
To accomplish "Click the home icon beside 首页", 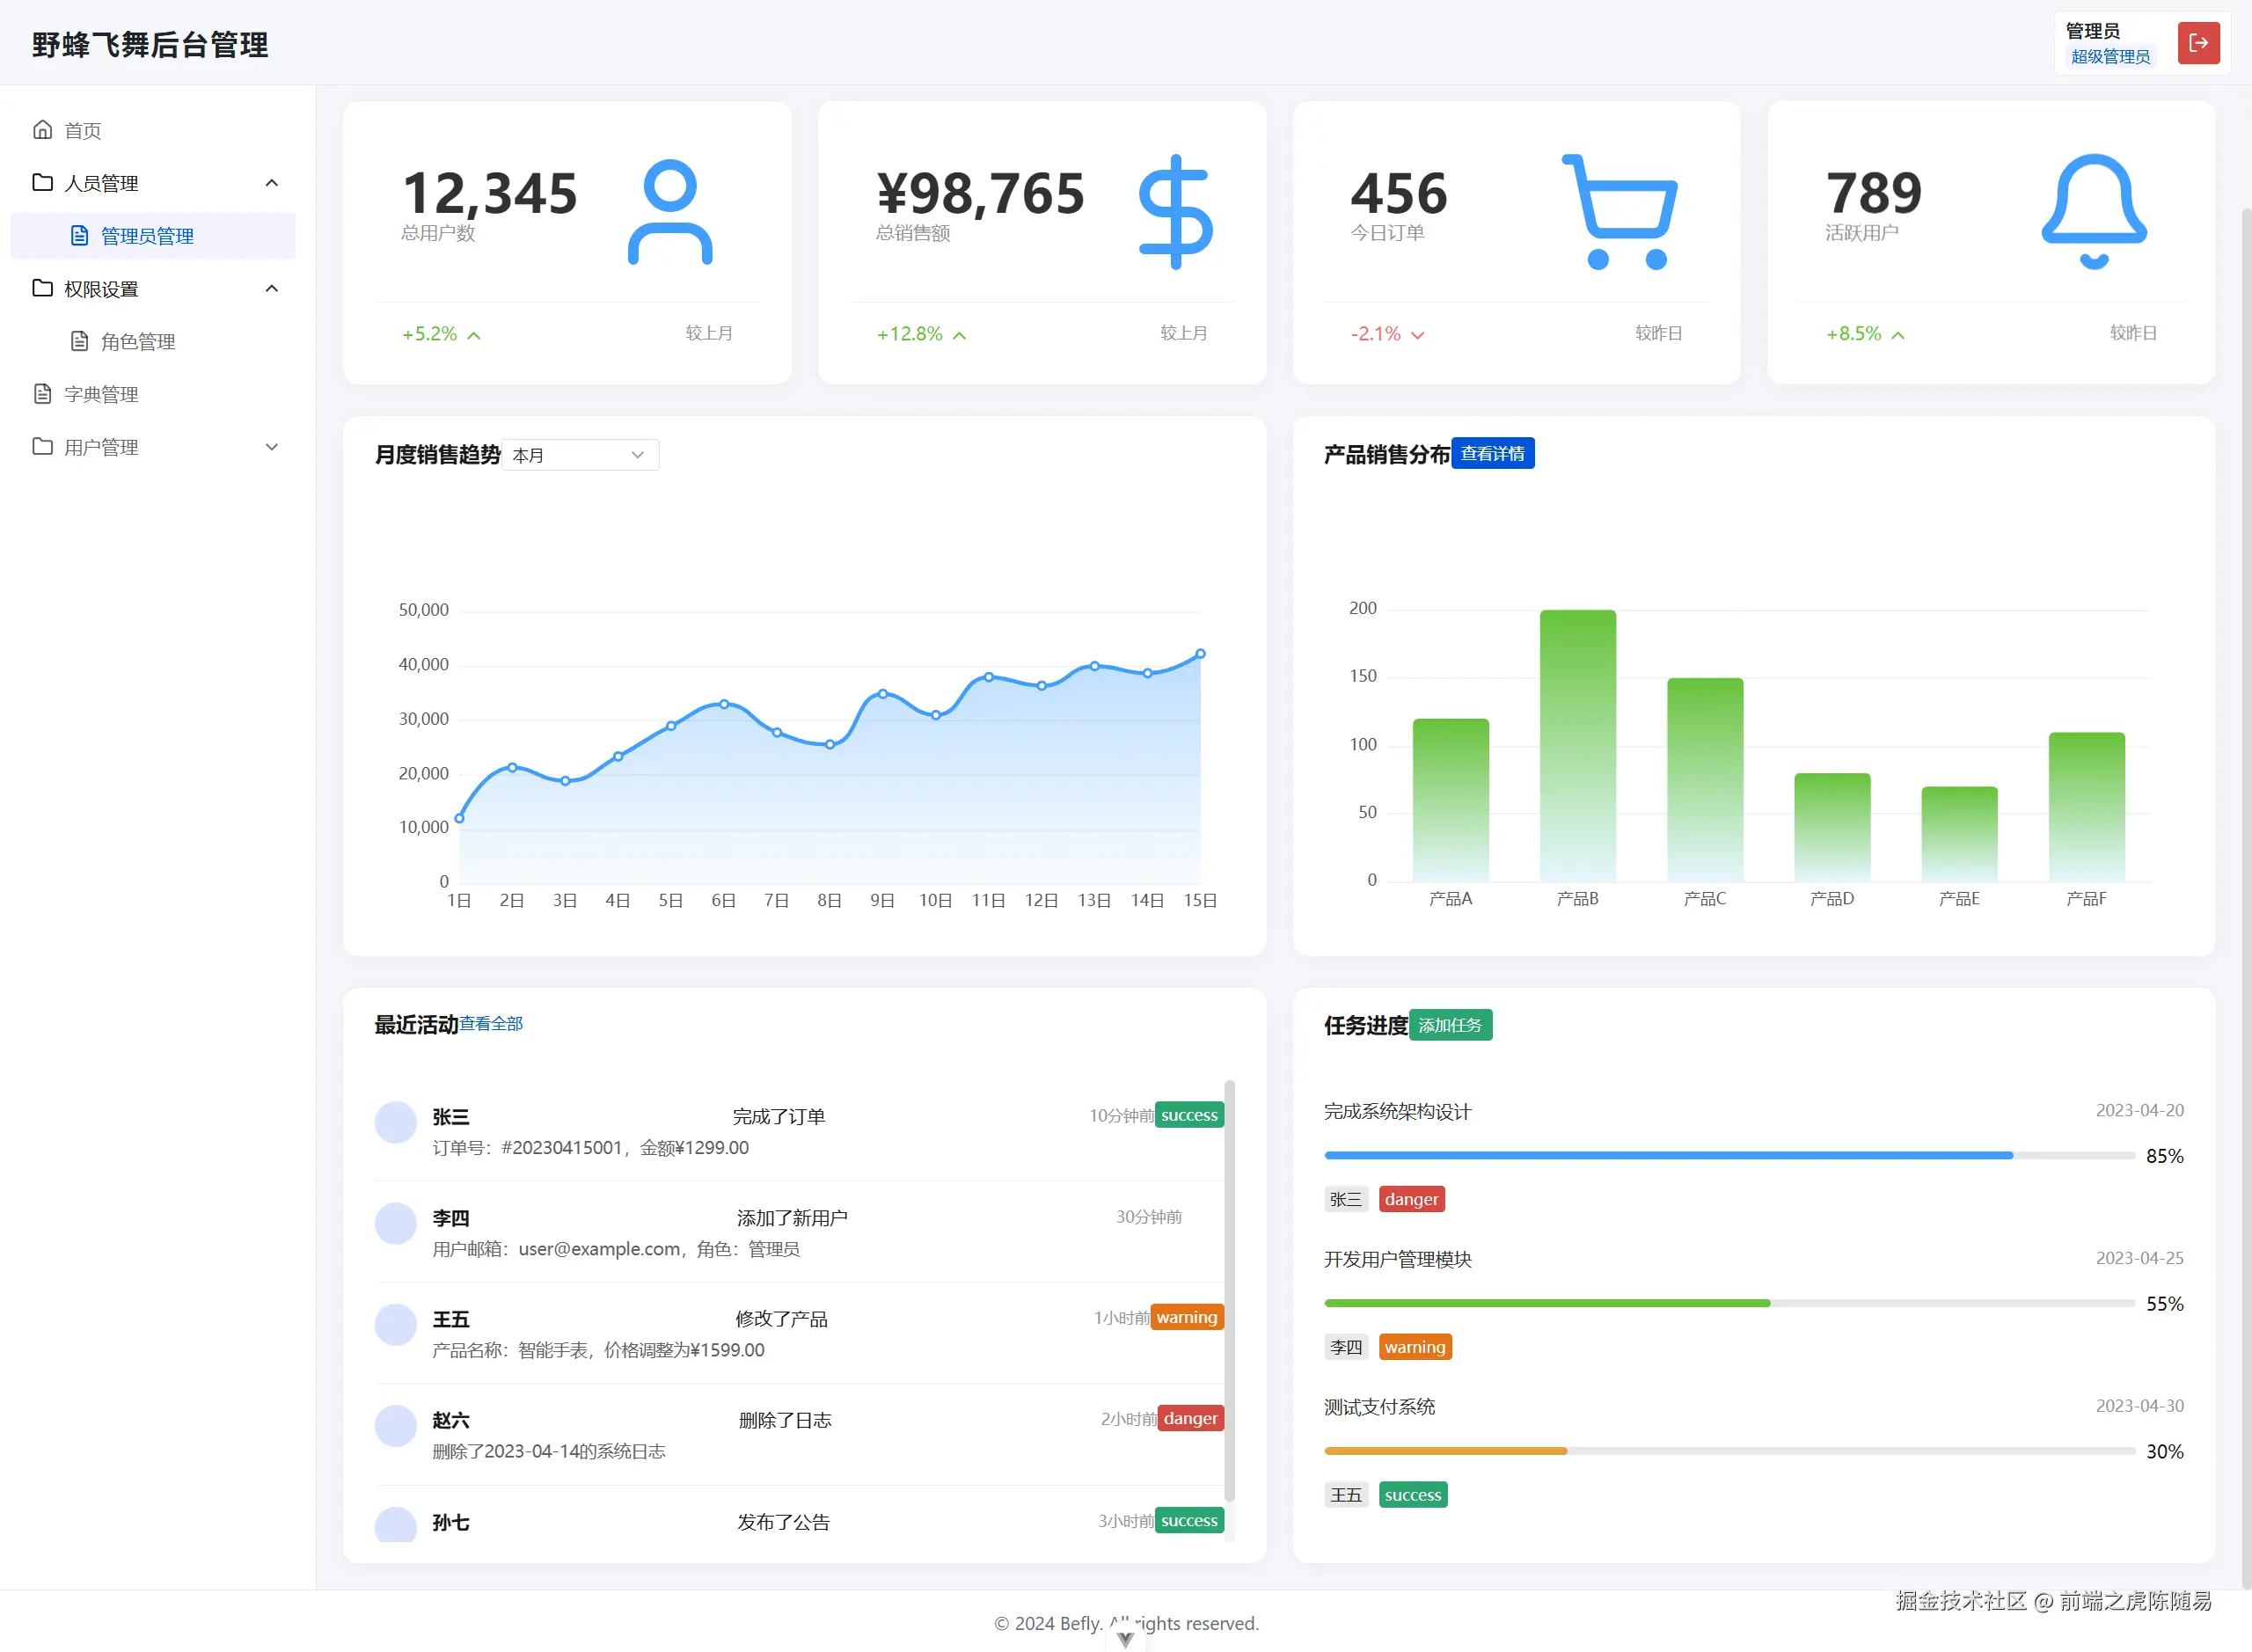I will 42,130.
